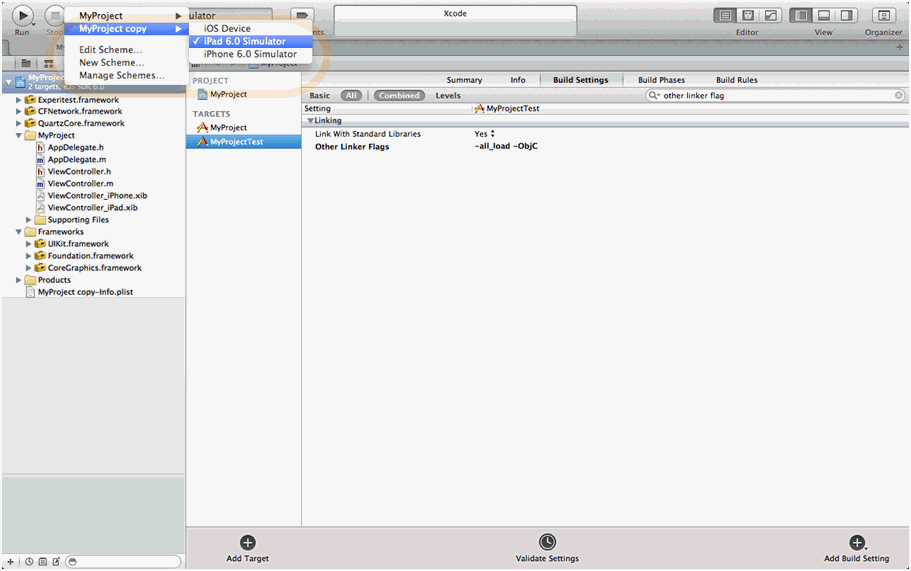Choose iPhone 6.0 Simulator from the submenu

tap(250, 54)
